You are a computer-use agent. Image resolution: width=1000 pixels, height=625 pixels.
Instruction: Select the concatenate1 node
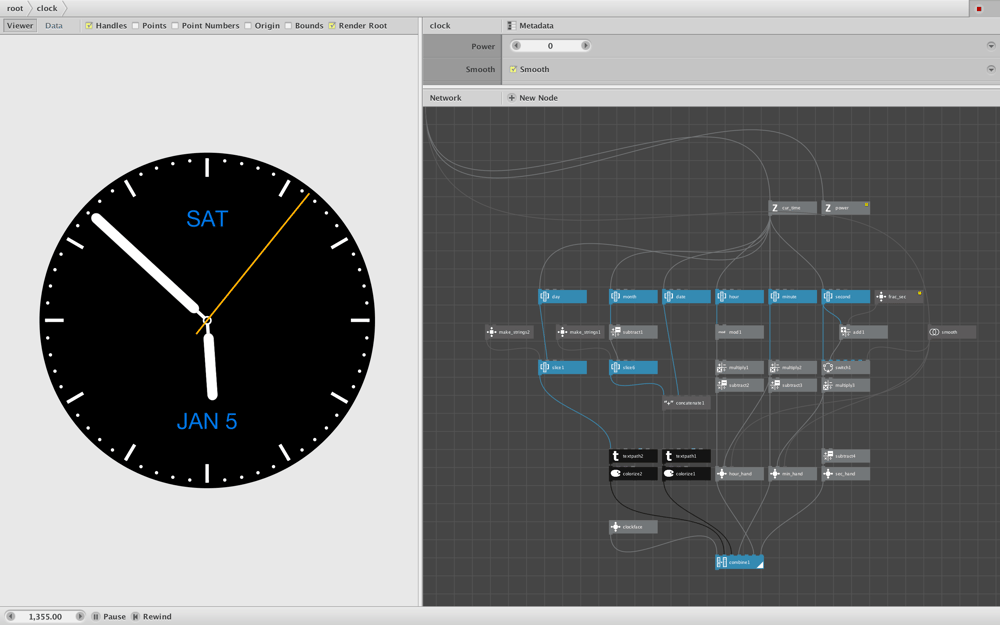pos(686,403)
